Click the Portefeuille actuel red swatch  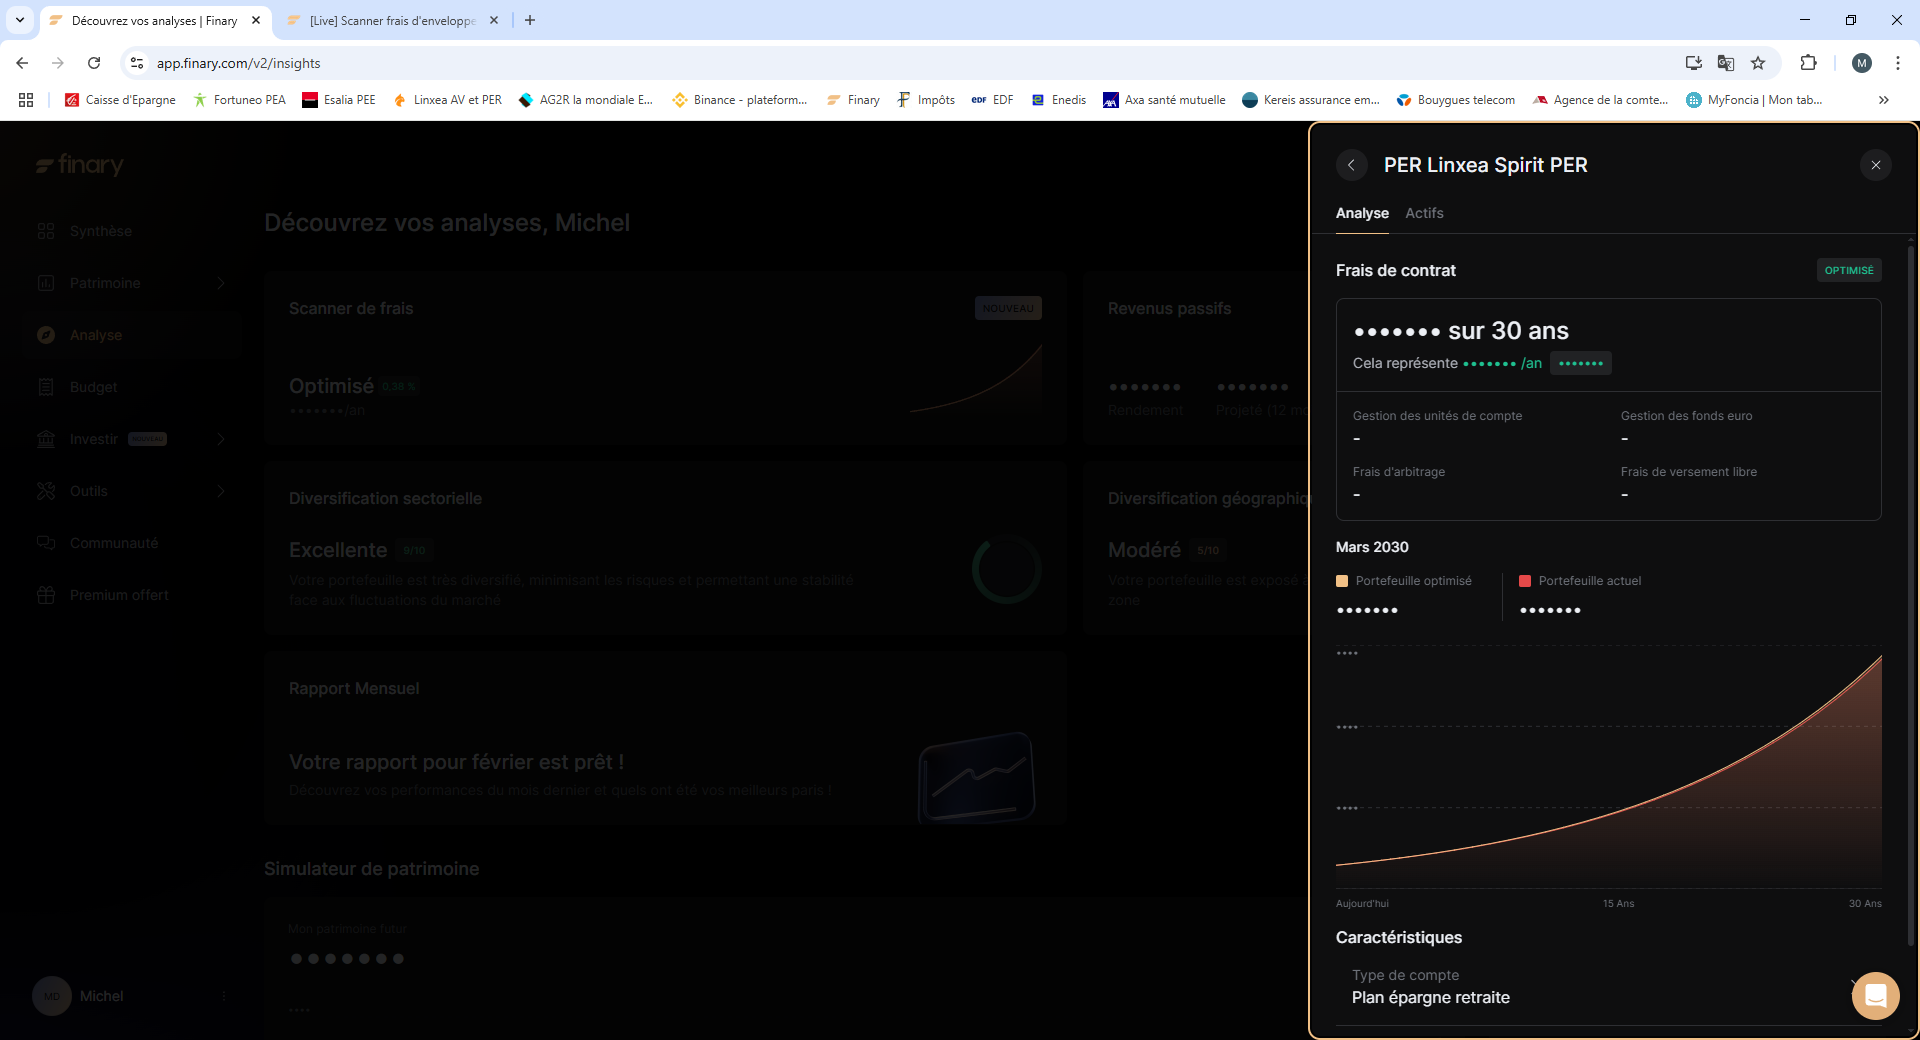click(1525, 581)
